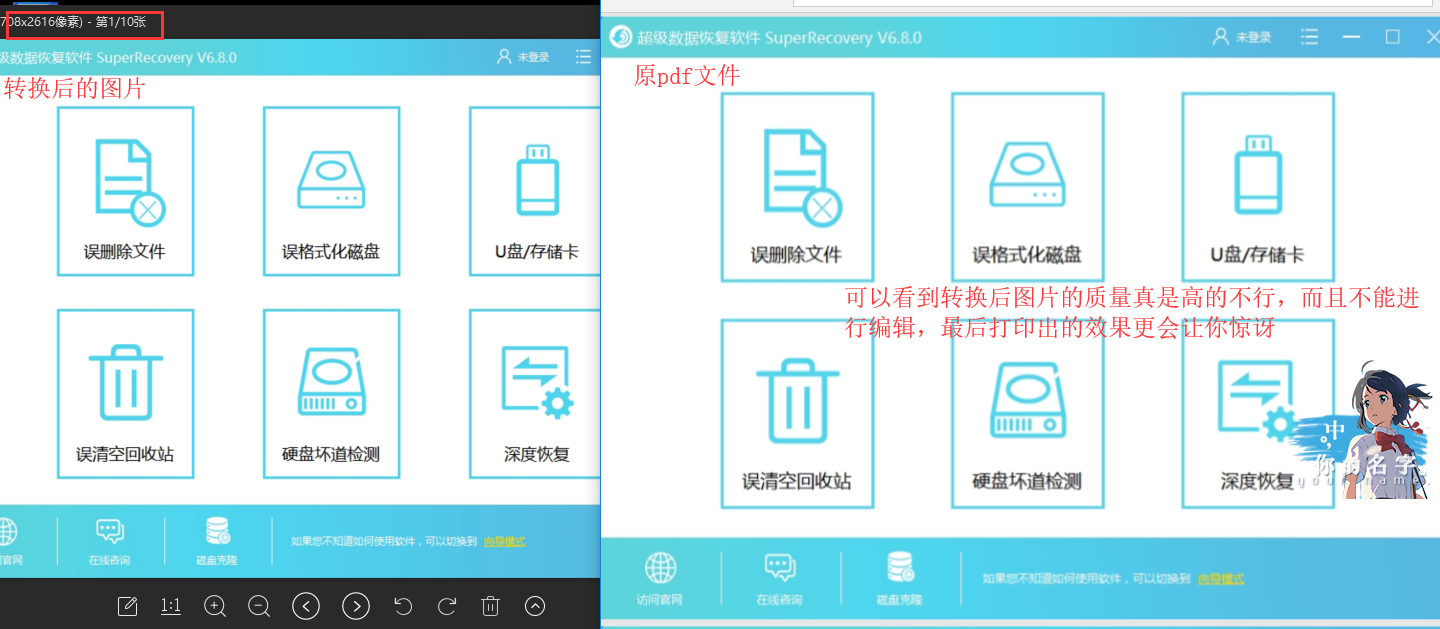Select 硬盘坏道检测 tile in right PDF window
This screenshot has height=629, width=1440.
1027,414
